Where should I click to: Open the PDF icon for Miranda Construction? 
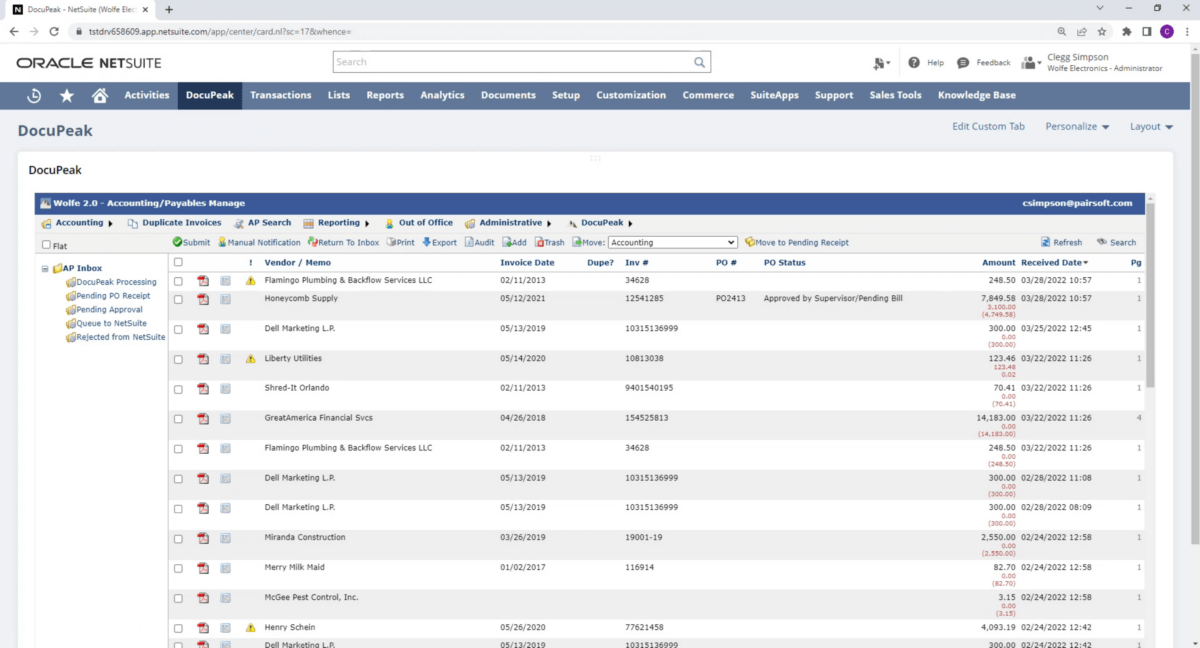pyautogui.click(x=203, y=538)
